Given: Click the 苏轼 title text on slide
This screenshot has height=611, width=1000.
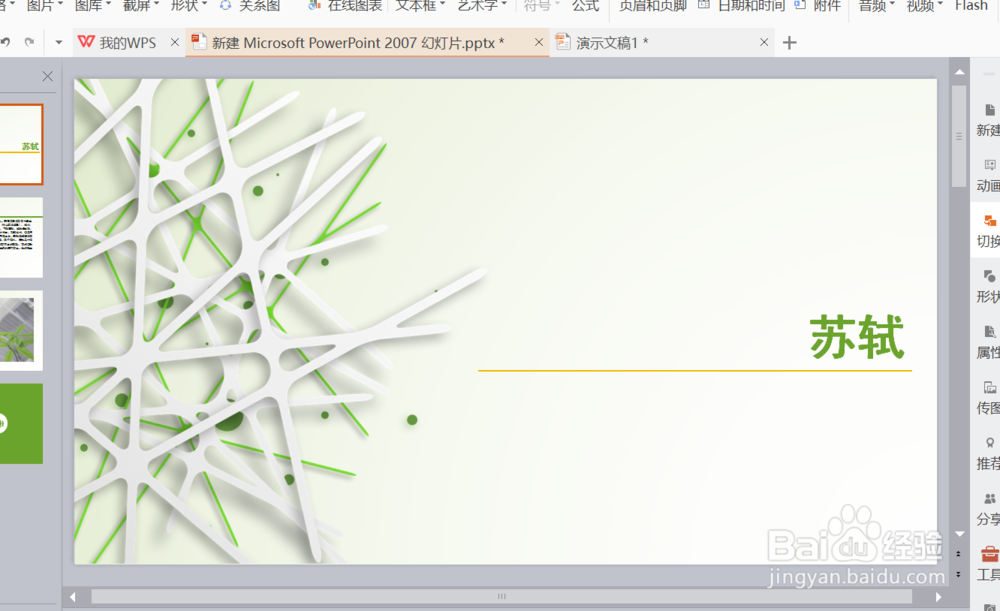Looking at the screenshot, I should tap(857, 337).
